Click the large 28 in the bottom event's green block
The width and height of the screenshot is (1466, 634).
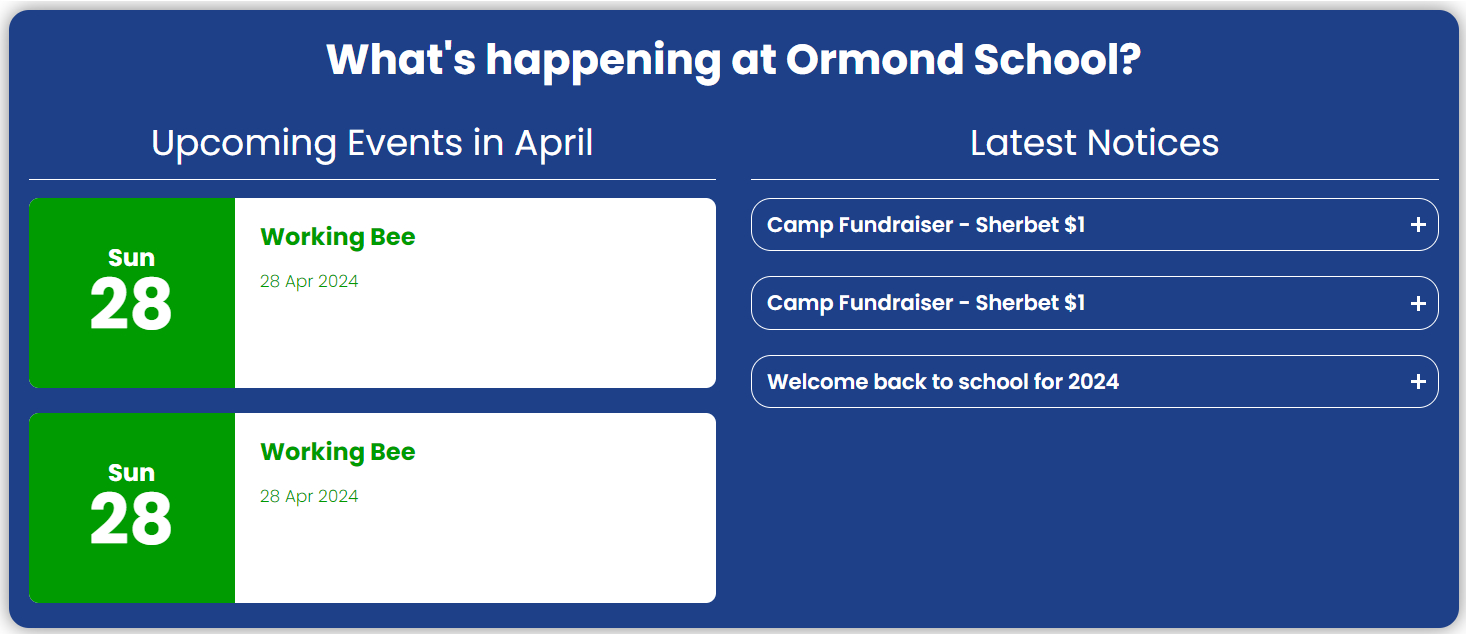click(131, 520)
